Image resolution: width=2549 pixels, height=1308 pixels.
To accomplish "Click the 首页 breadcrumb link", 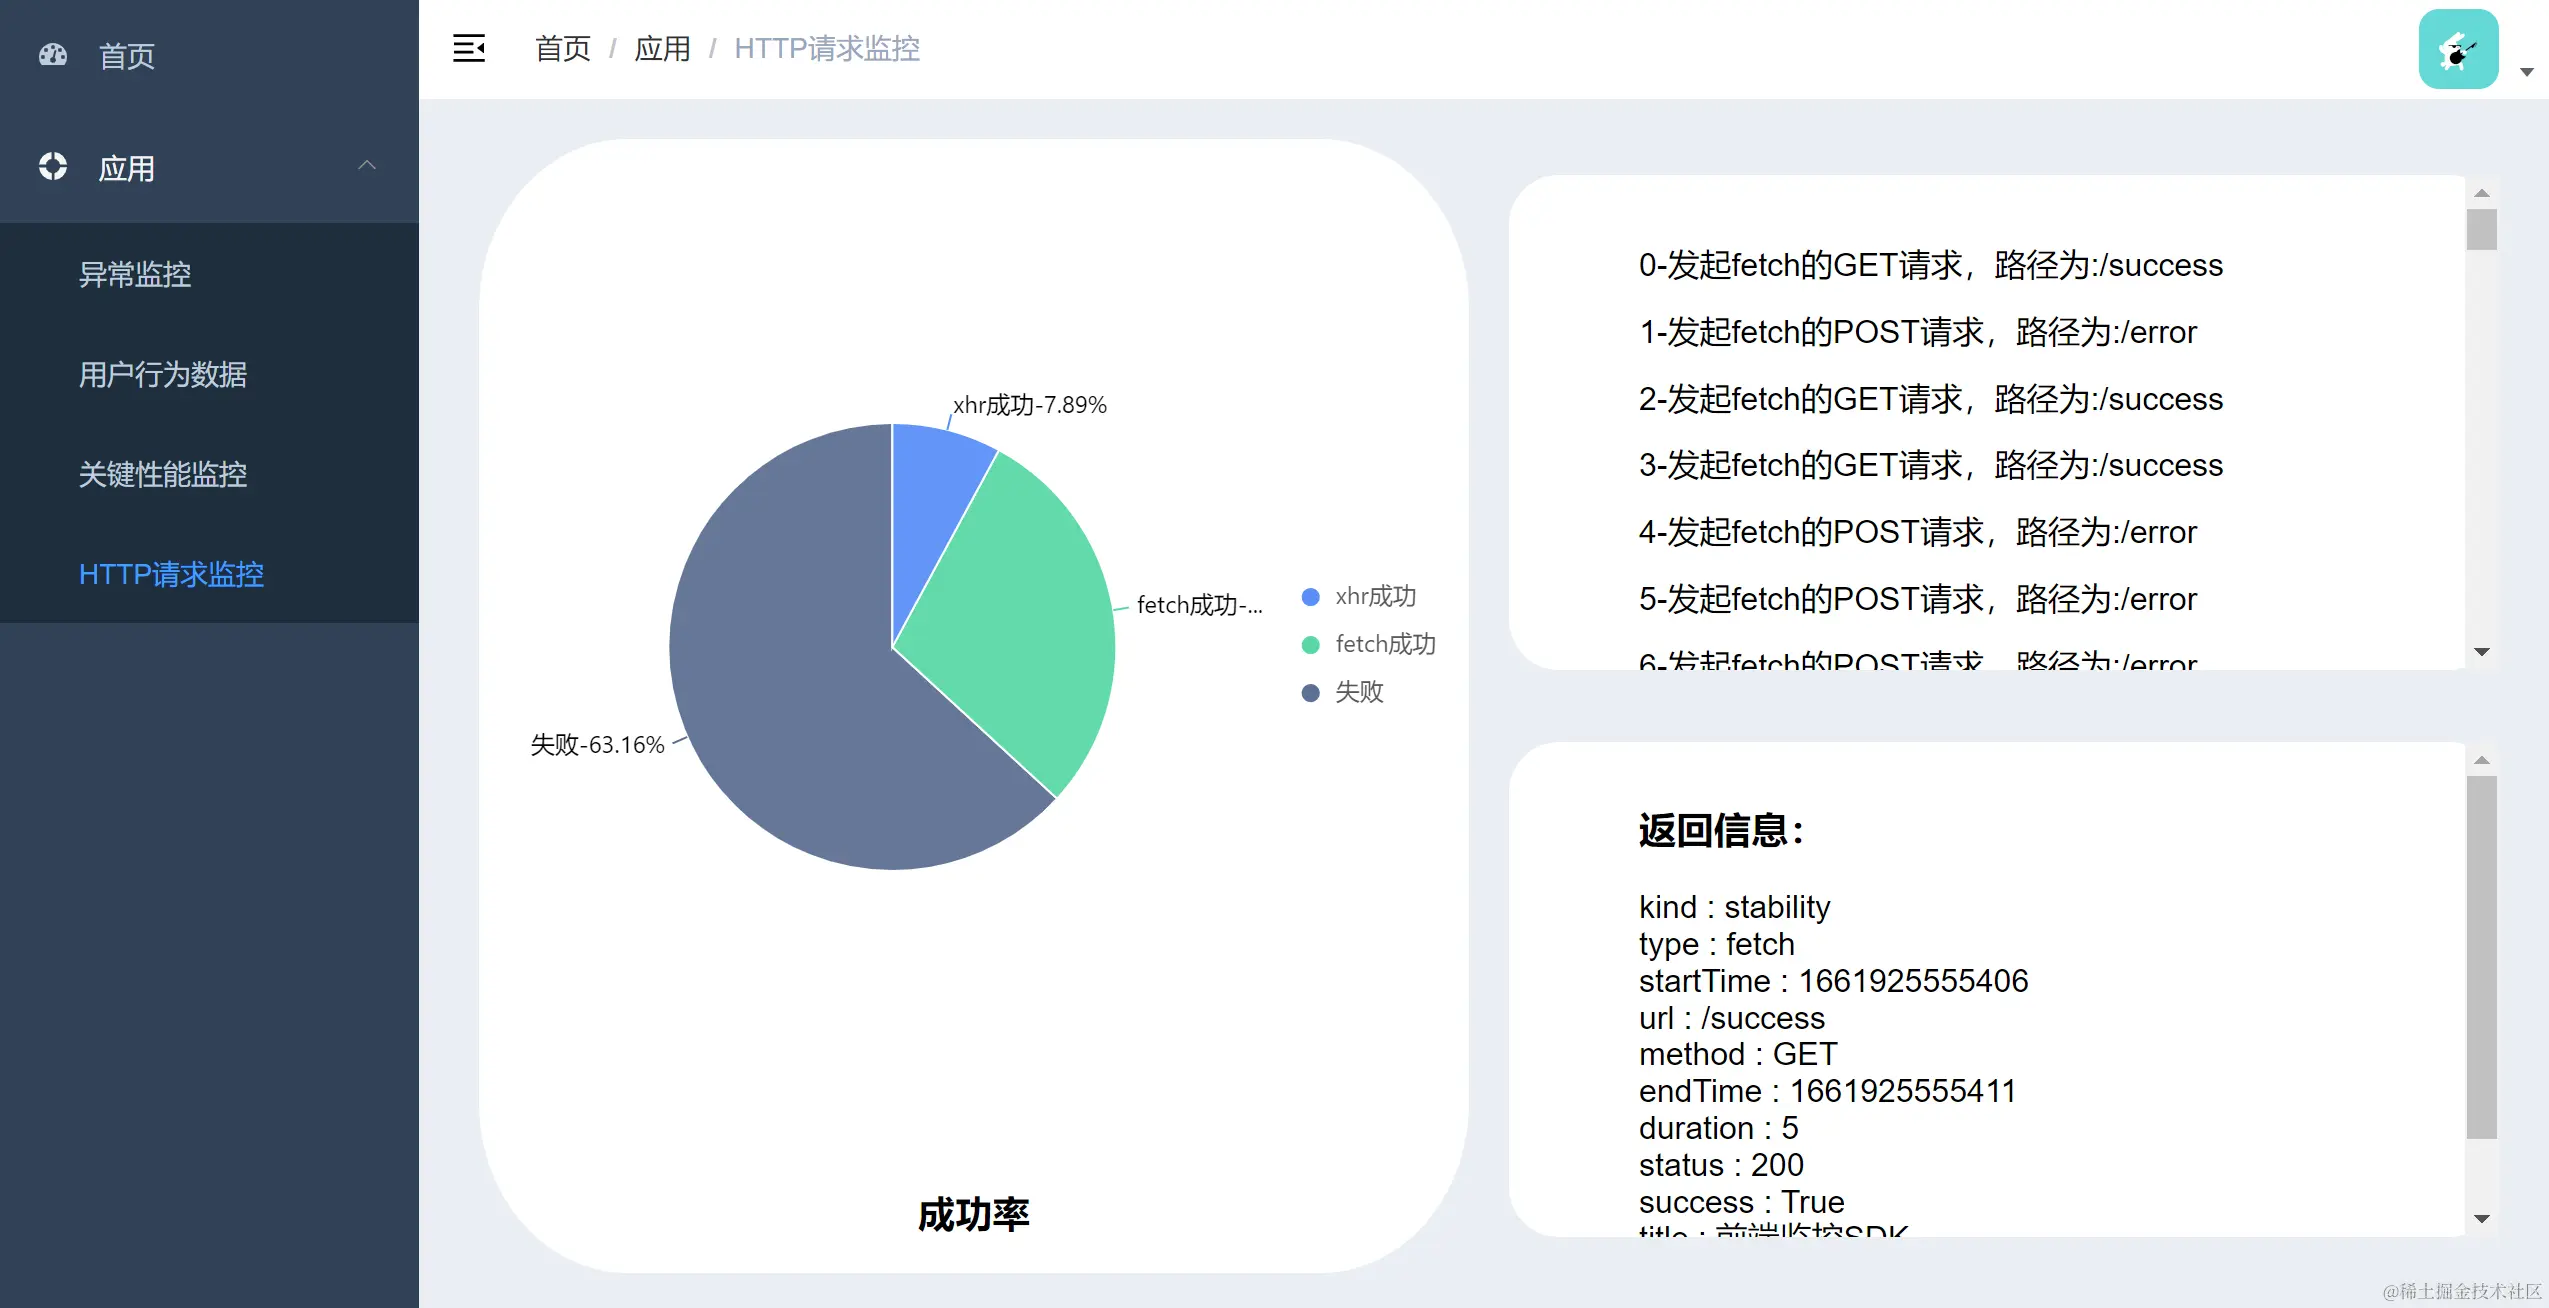I will [562, 48].
